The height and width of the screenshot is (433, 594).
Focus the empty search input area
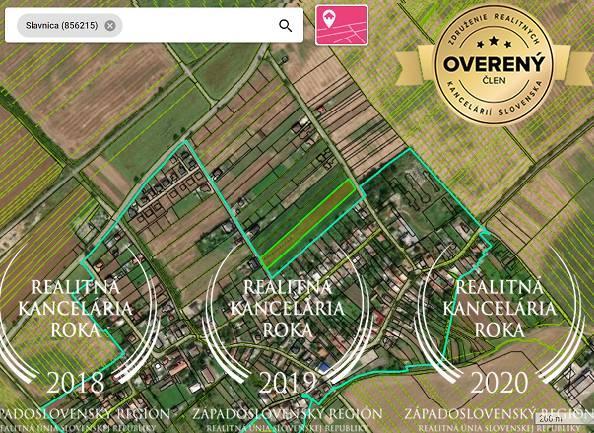pos(199,25)
